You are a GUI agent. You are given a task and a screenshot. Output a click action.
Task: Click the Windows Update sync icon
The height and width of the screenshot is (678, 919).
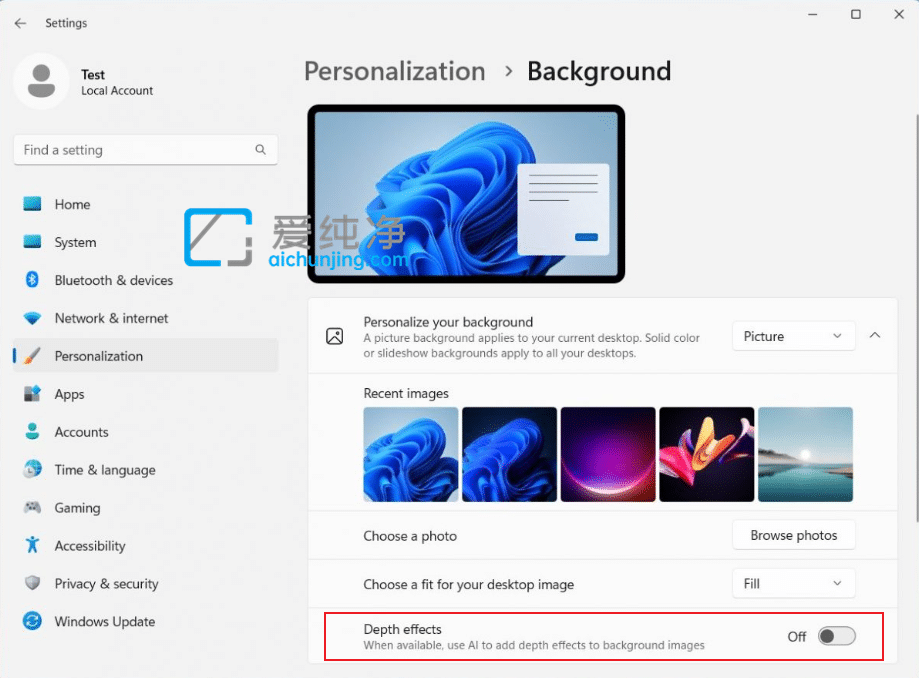(x=32, y=621)
